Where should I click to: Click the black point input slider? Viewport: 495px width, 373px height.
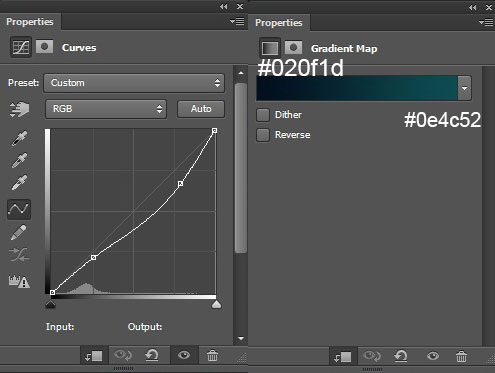(x=50, y=304)
